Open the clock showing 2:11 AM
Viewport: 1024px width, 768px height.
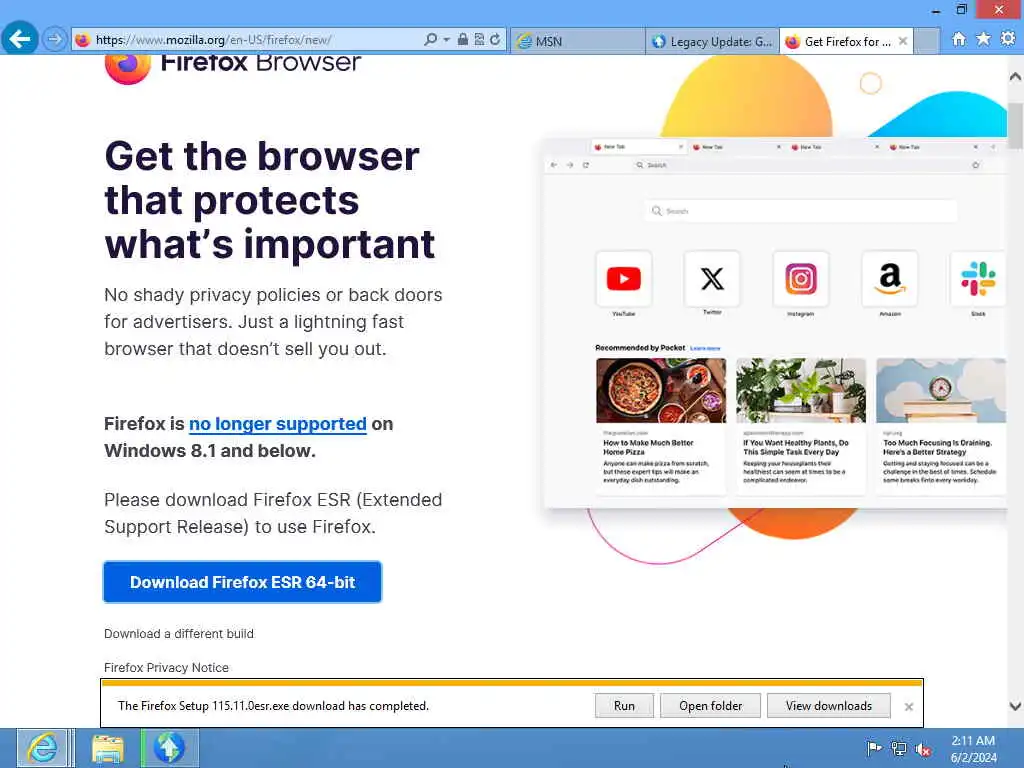pos(973,749)
